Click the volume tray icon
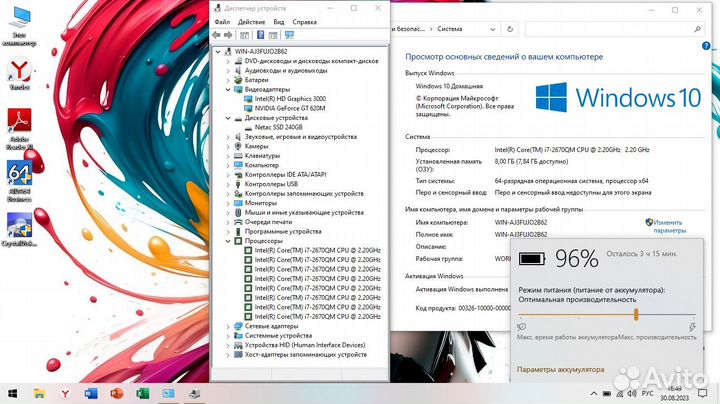The image size is (720, 404). (x=632, y=394)
